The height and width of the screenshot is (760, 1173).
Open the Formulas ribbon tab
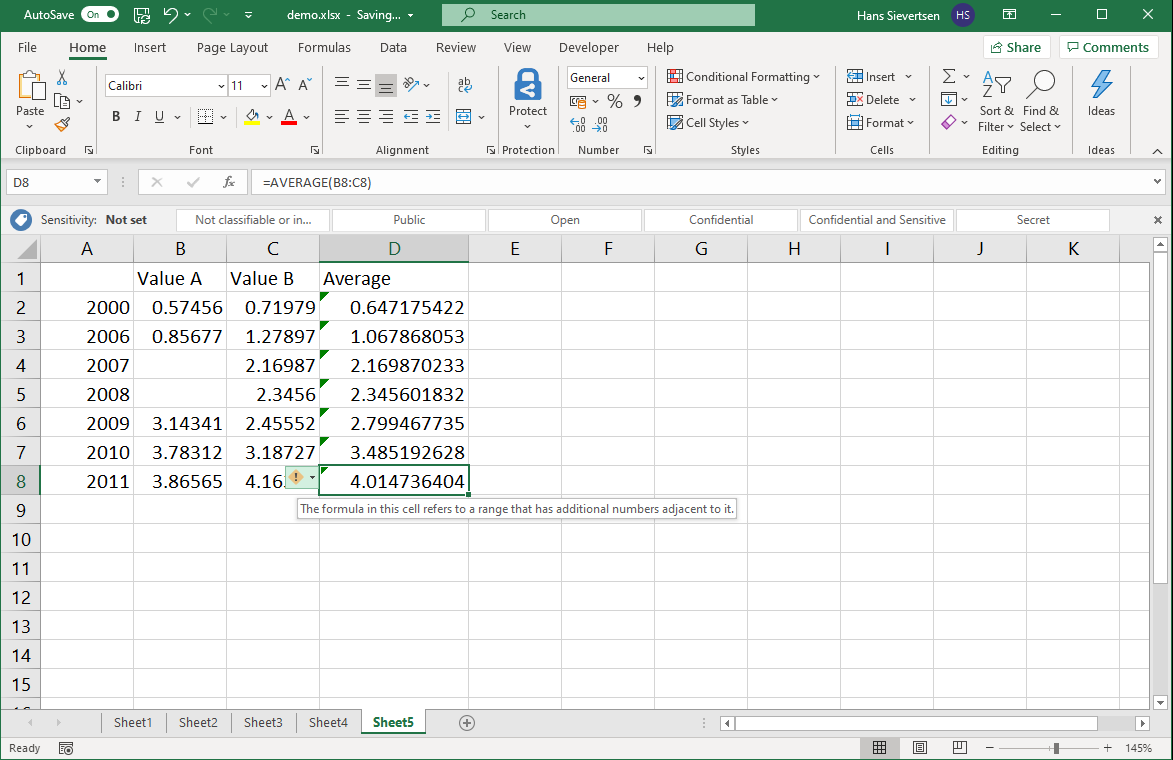324,47
